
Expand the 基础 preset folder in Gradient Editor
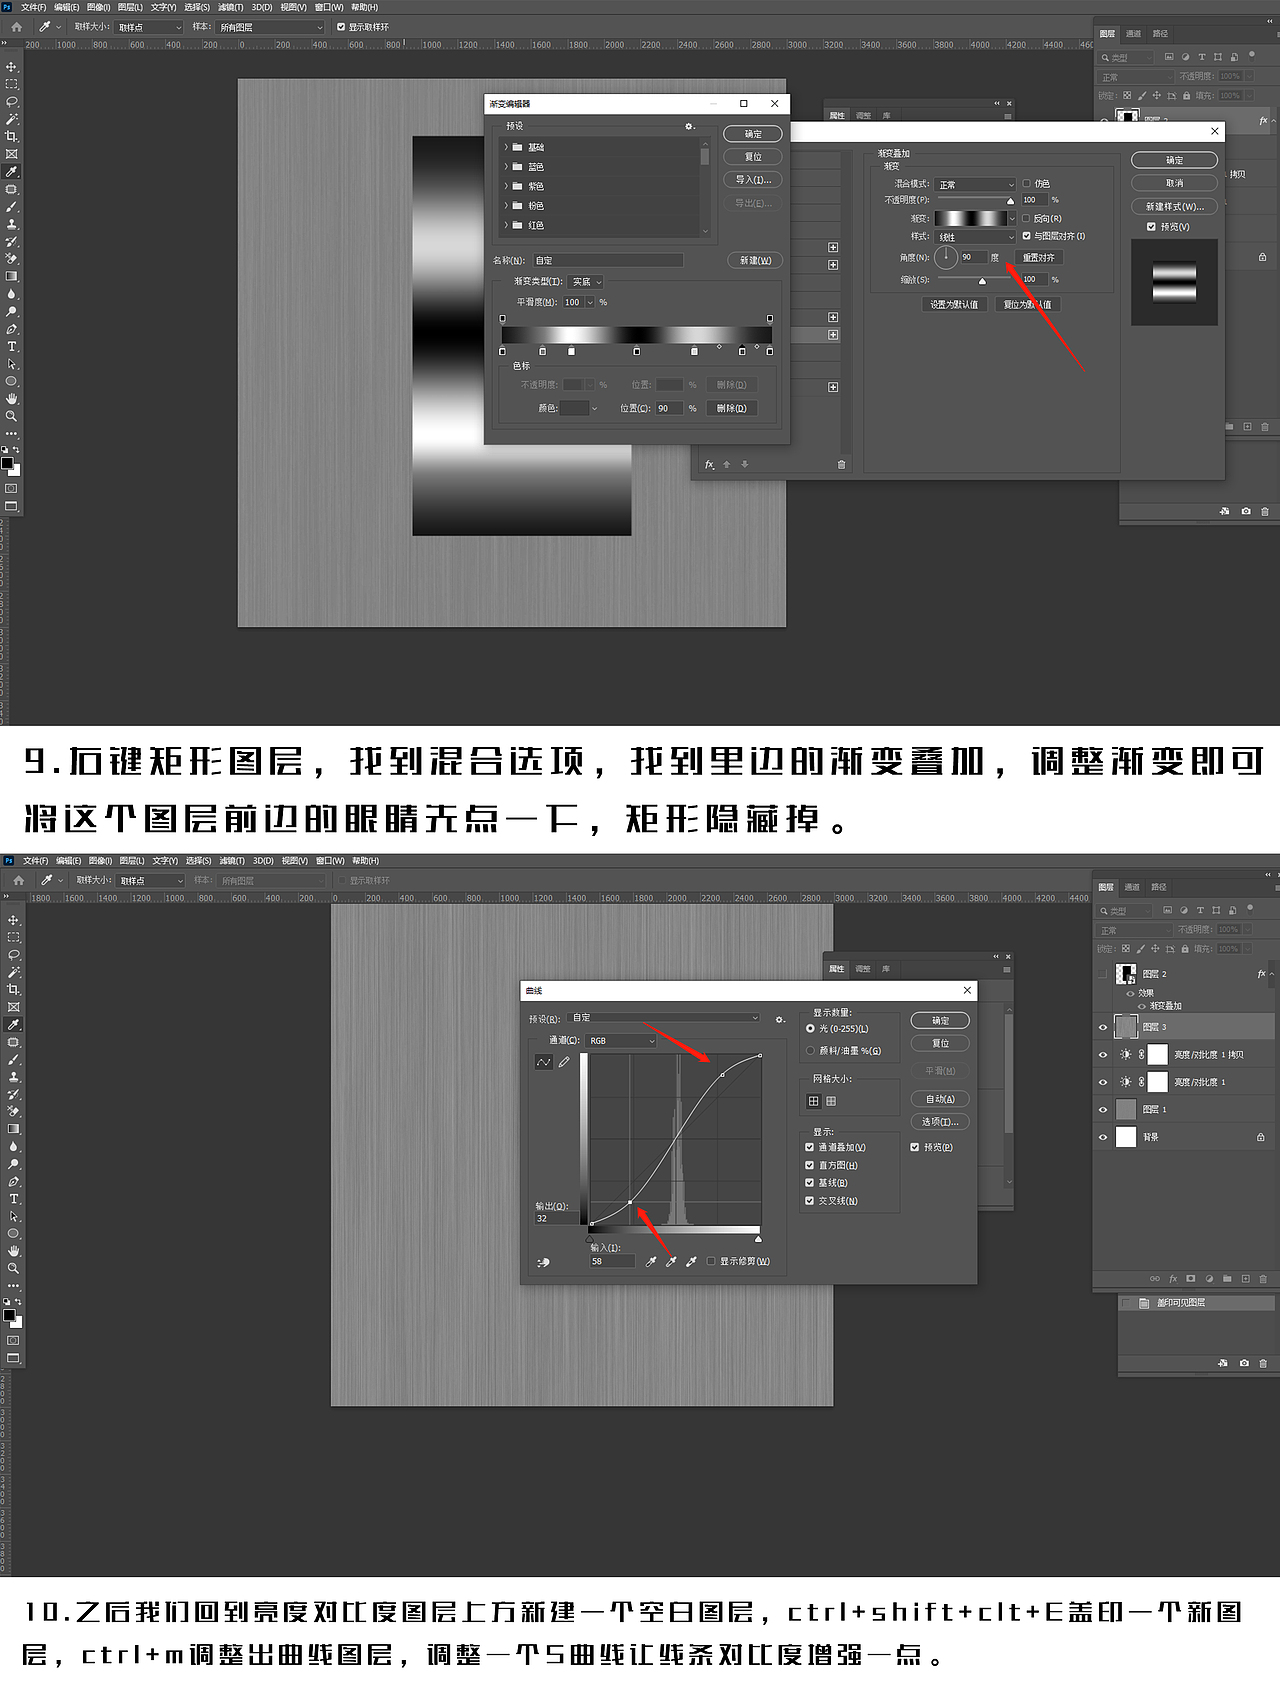[x=506, y=147]
